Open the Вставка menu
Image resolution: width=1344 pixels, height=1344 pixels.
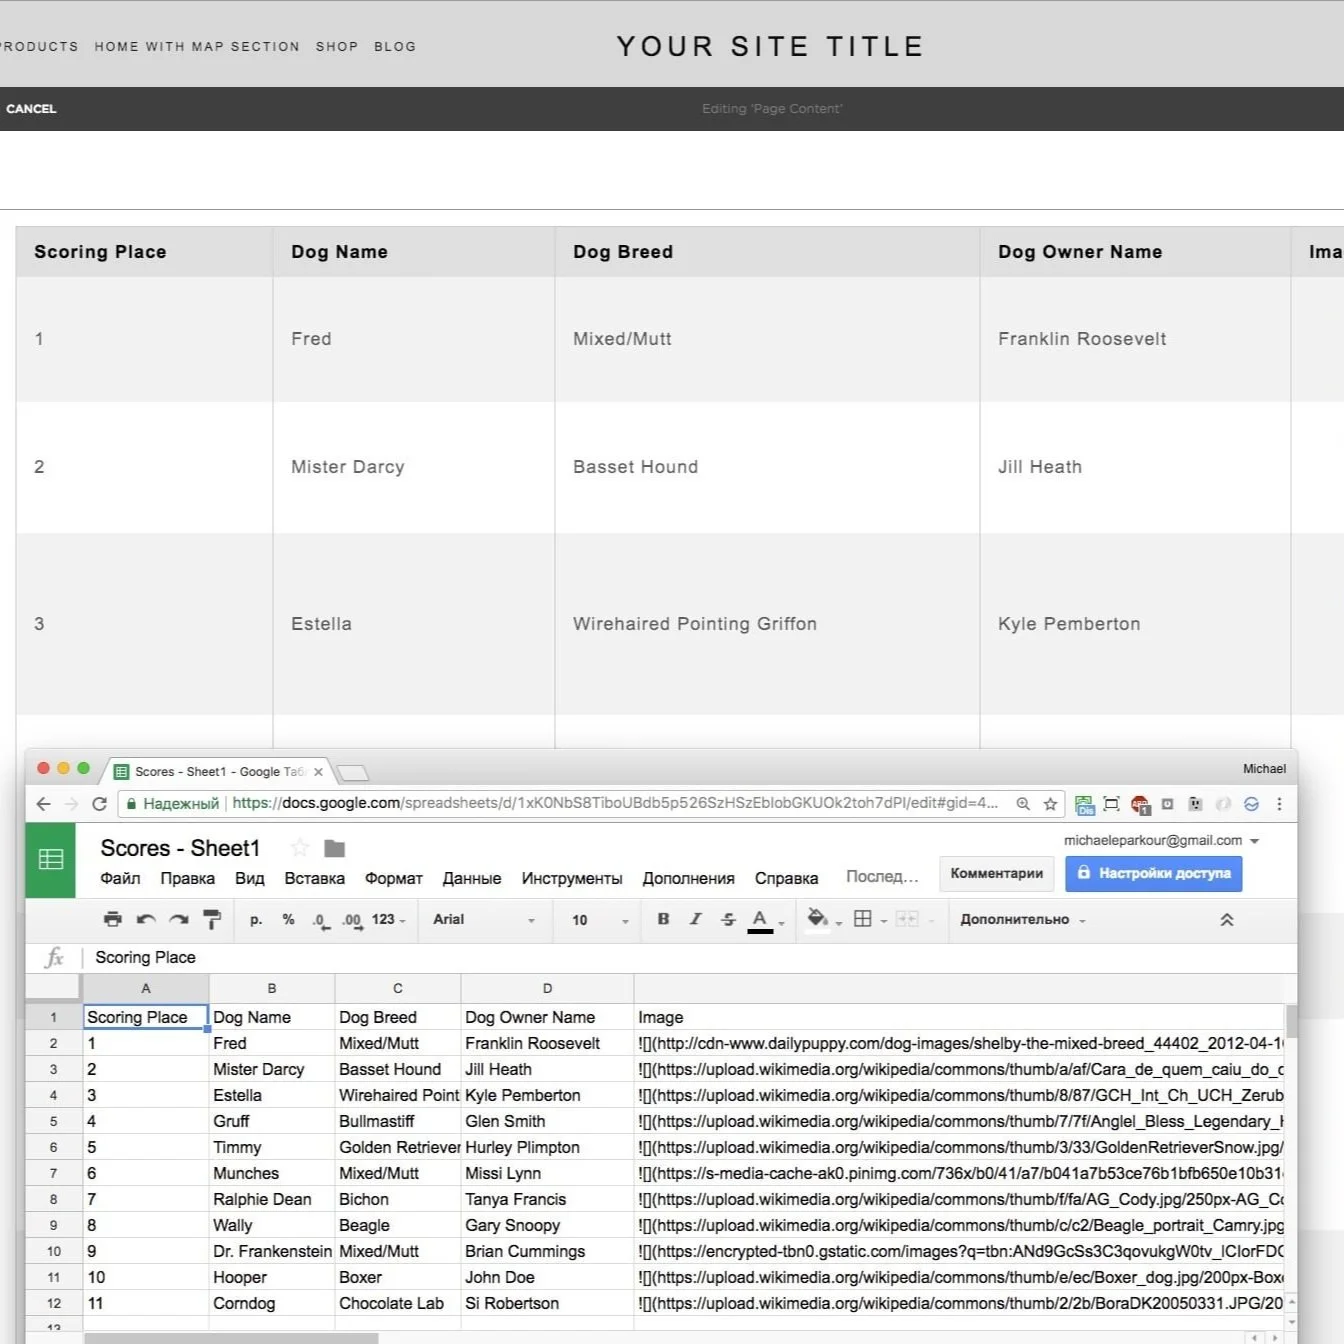click(314, 878)
